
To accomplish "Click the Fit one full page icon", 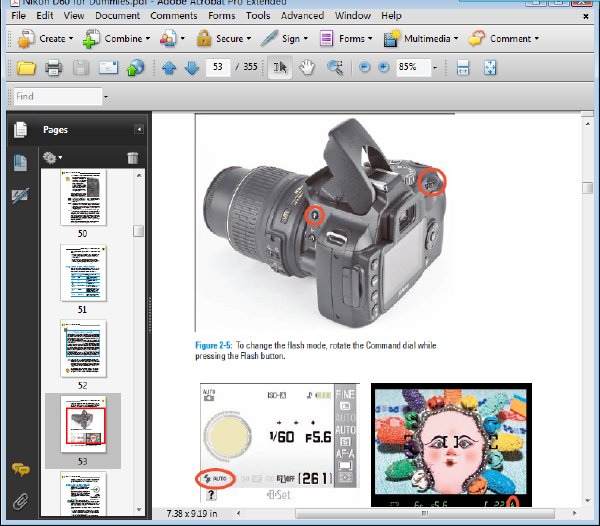I will (x=490, y=67).
